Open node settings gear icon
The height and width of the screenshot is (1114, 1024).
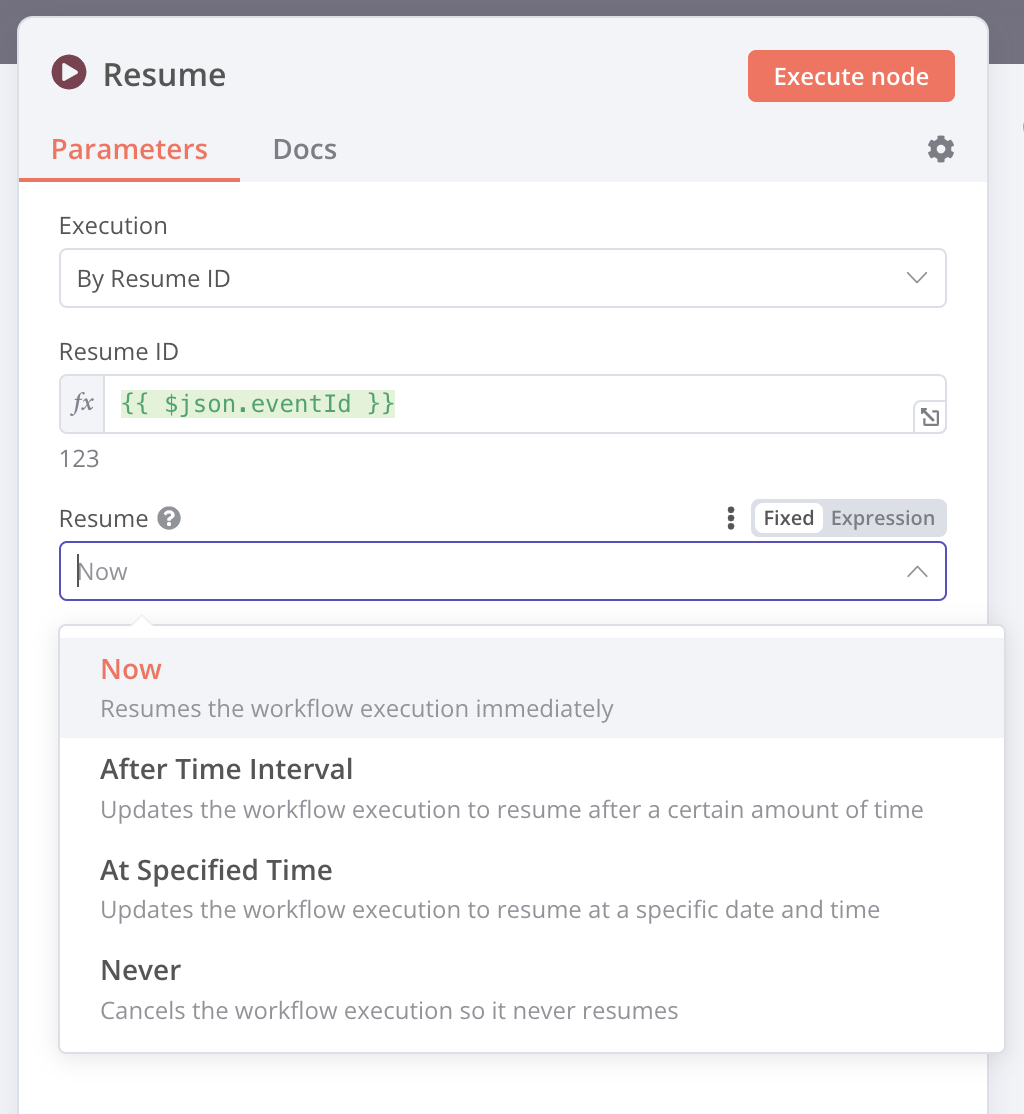940,150
